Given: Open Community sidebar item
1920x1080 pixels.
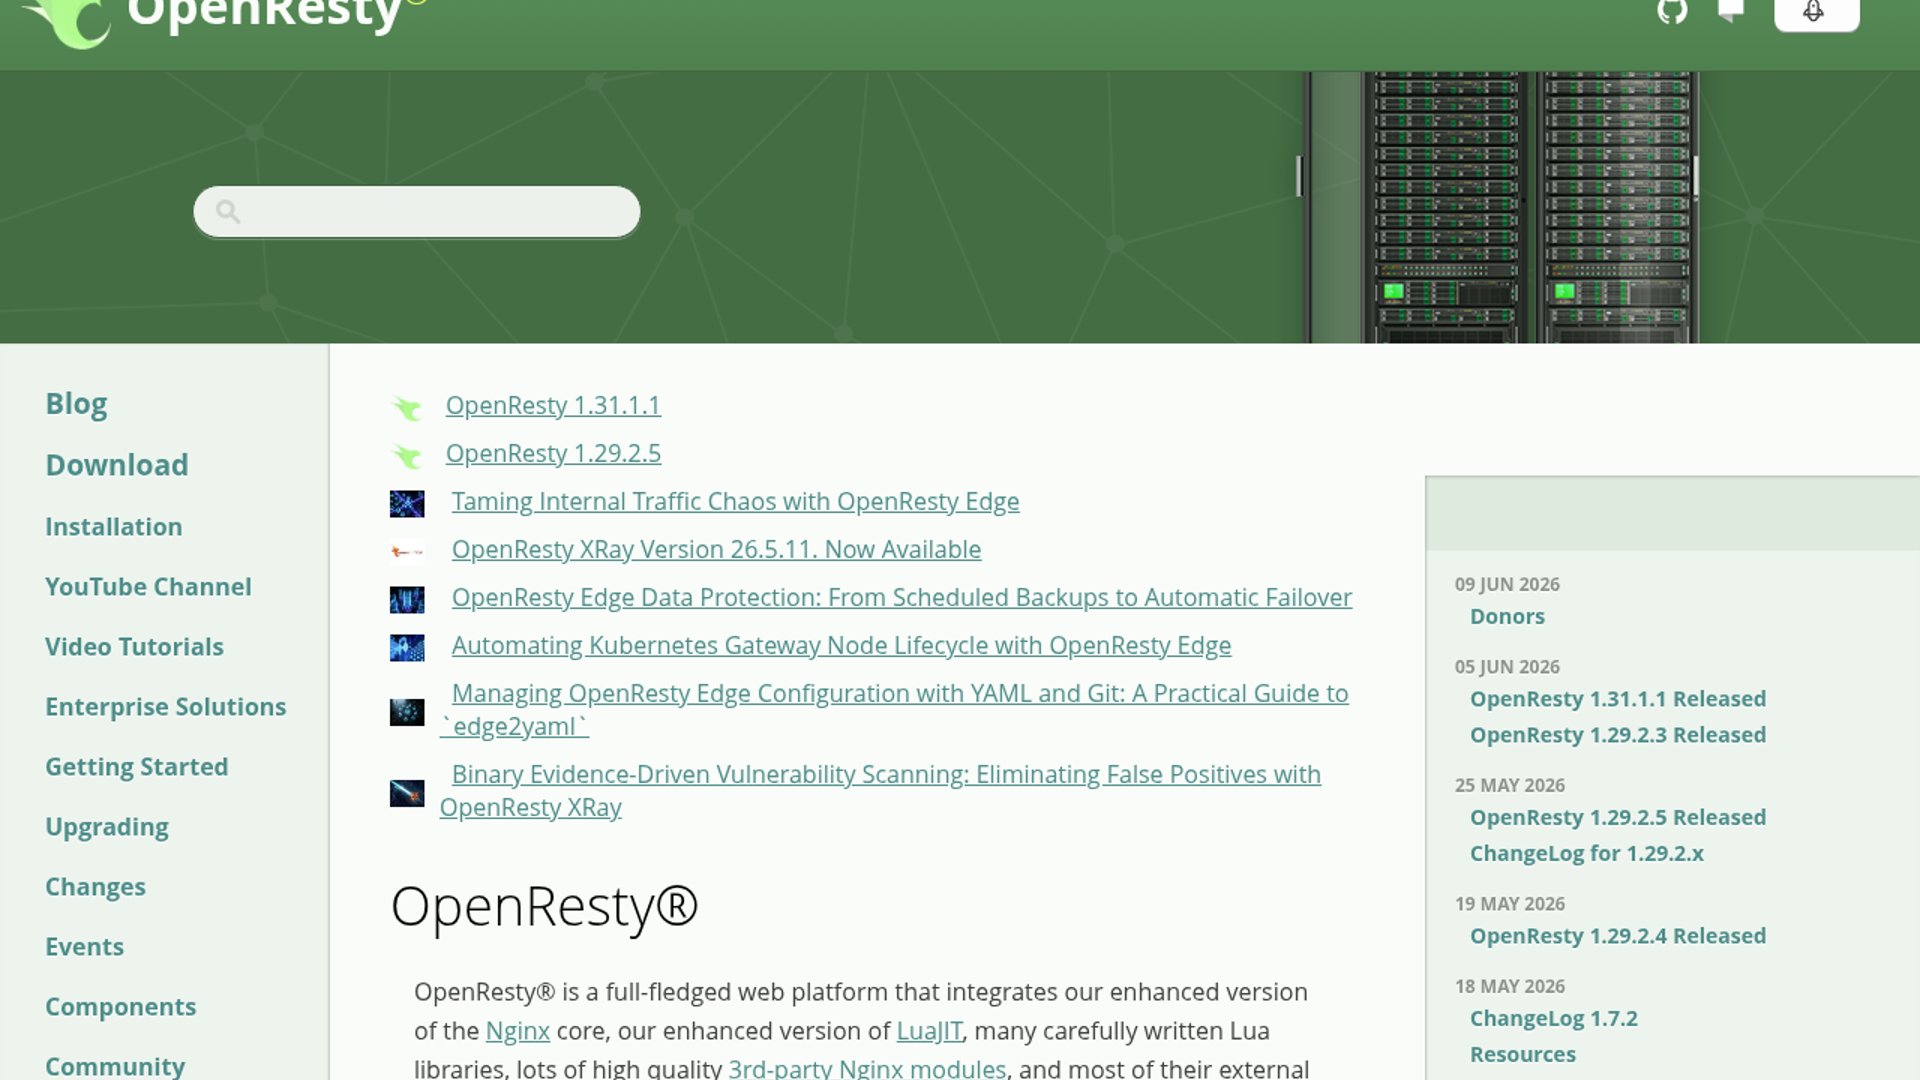Looking at the screenshot, I should pyautogui.click(x=115, y=1066).
